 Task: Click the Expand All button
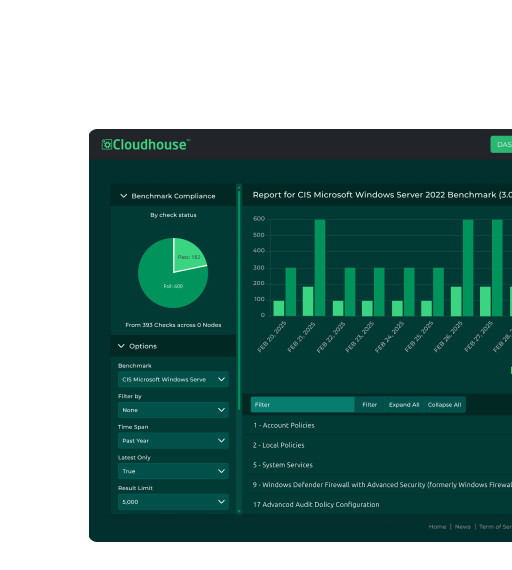404,405
